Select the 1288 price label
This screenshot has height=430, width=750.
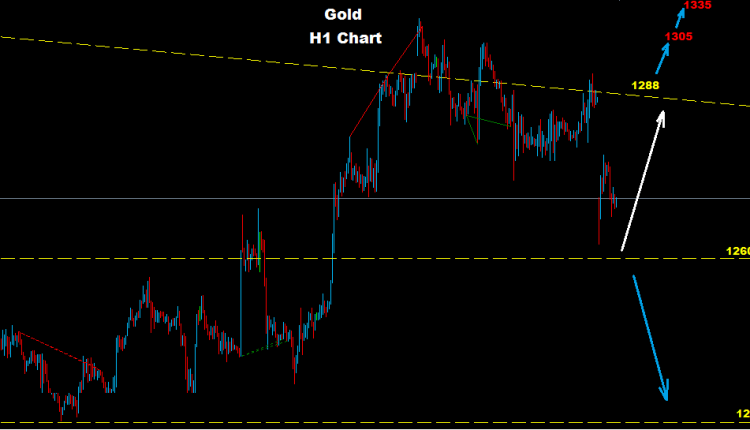pos(645,85)
